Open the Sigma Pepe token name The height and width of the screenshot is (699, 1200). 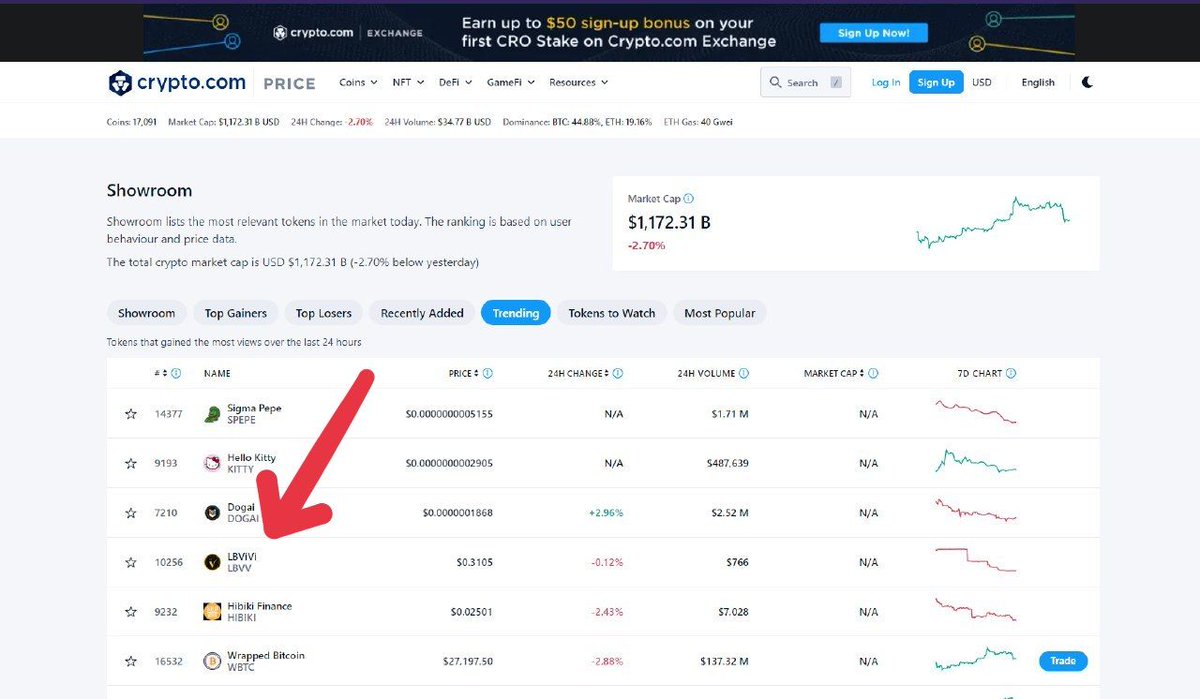coord(254,408)
